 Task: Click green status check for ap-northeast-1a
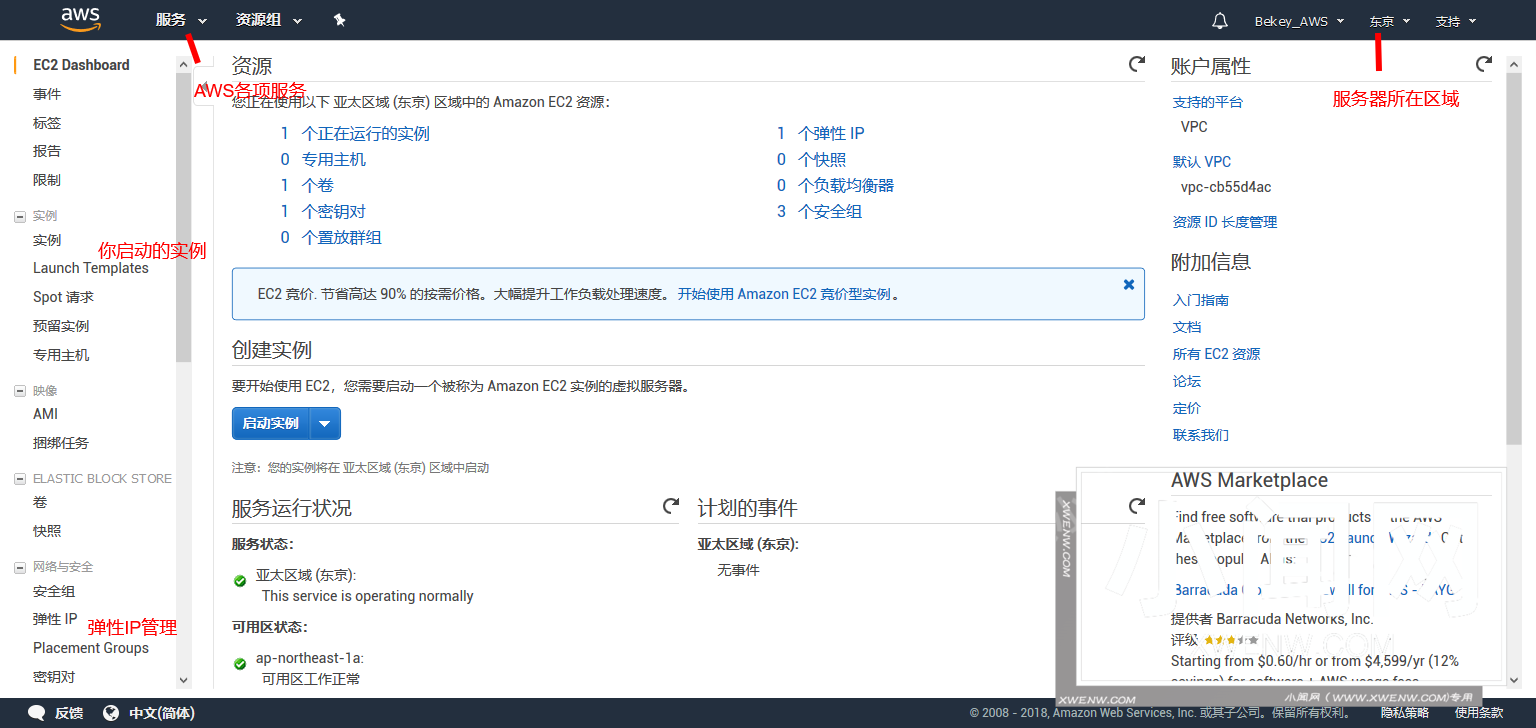coord(240,664)
